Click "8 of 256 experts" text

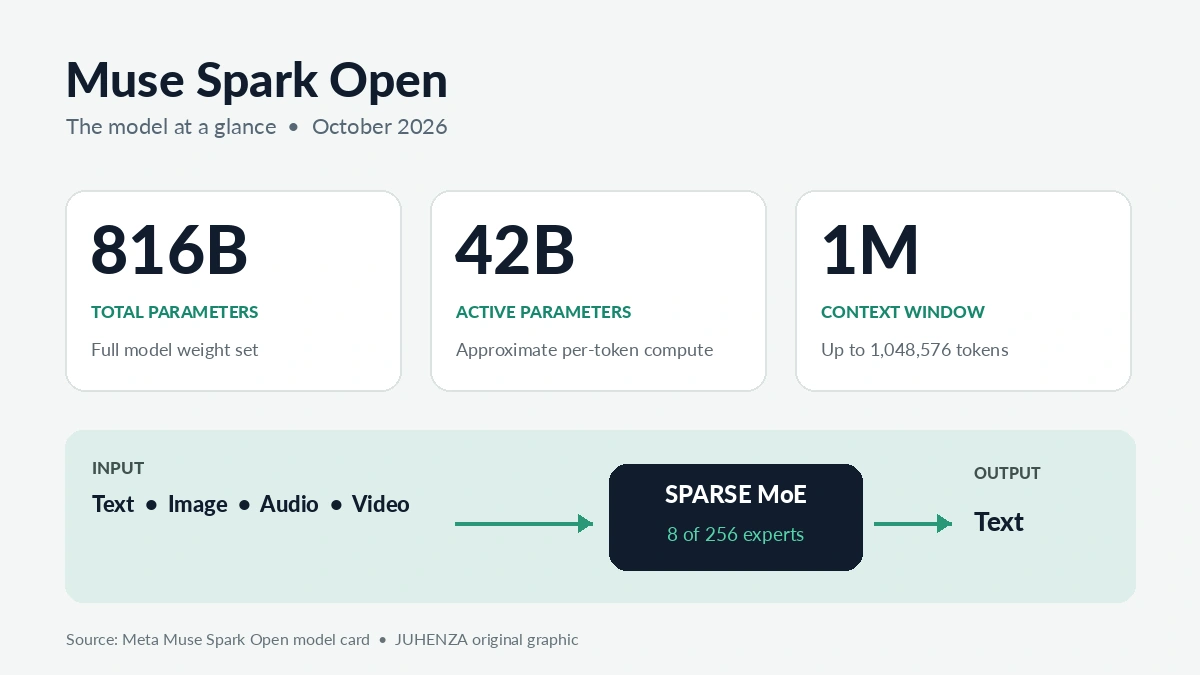(735, 534)
